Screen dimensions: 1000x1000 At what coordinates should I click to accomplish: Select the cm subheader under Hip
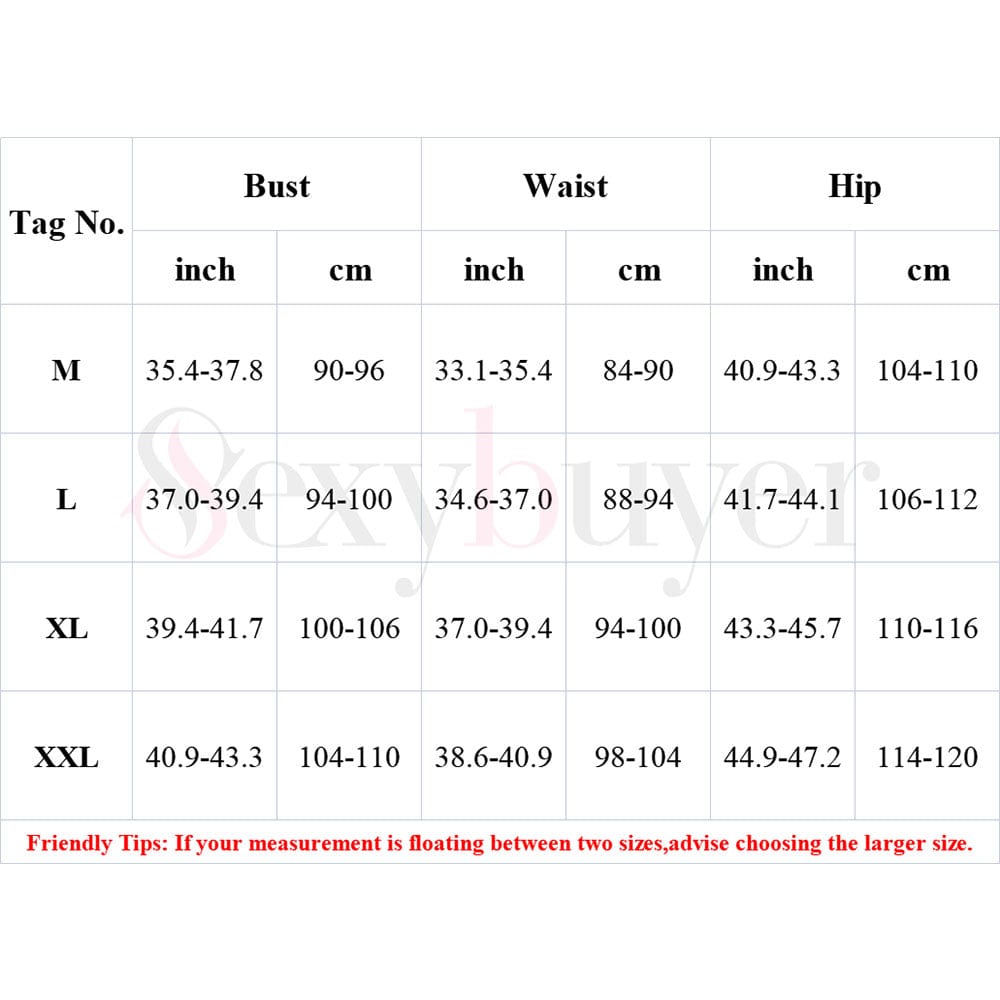tap(927, 270)
